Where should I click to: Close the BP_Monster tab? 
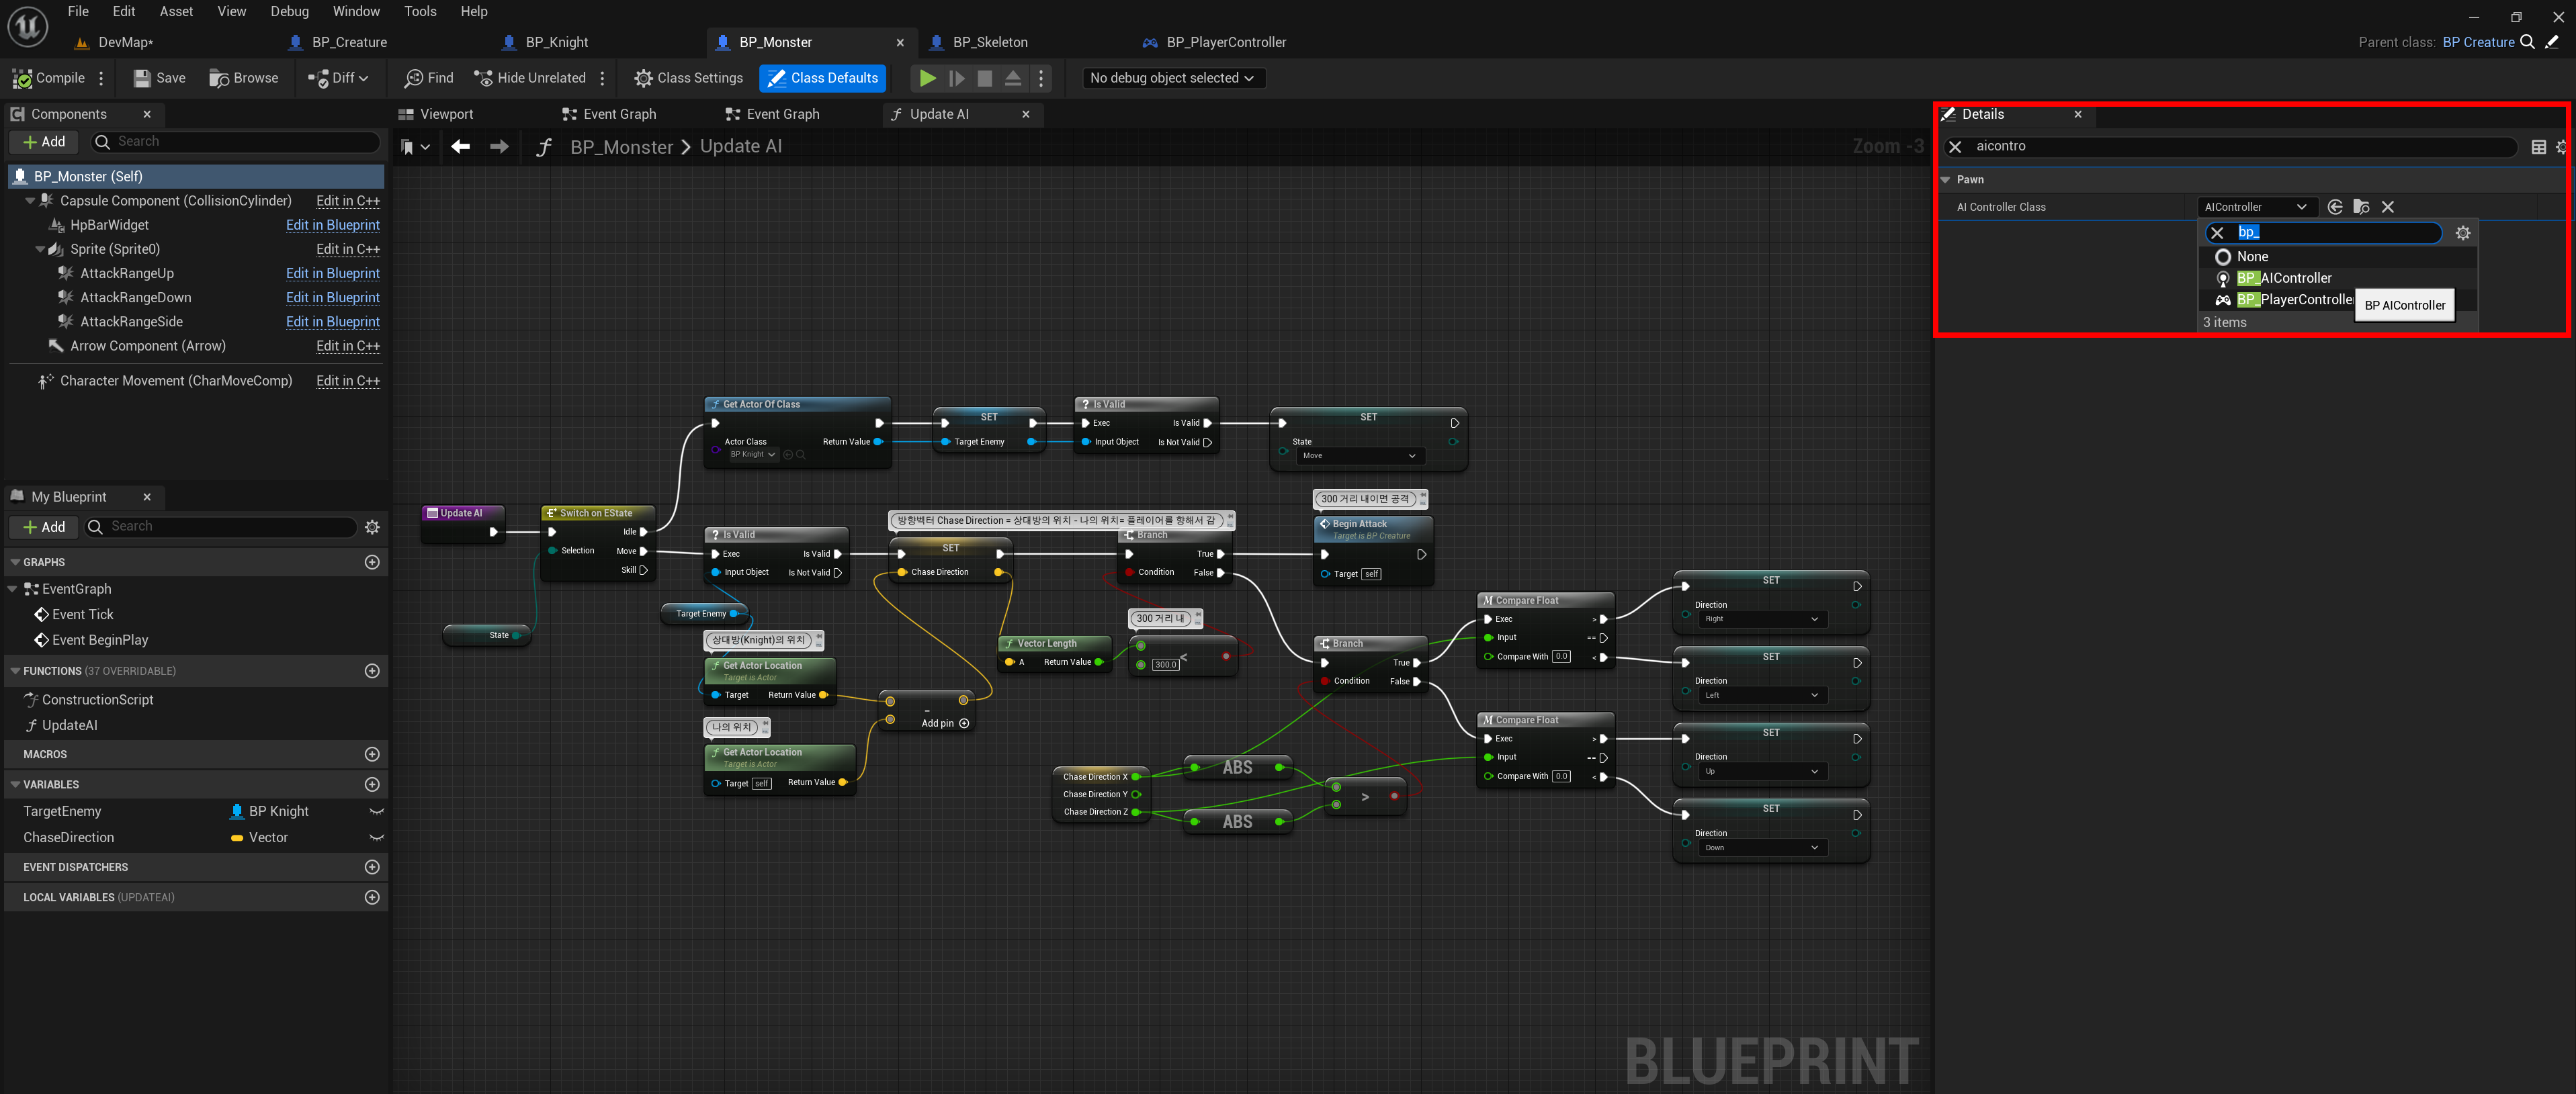click(900, 42)
